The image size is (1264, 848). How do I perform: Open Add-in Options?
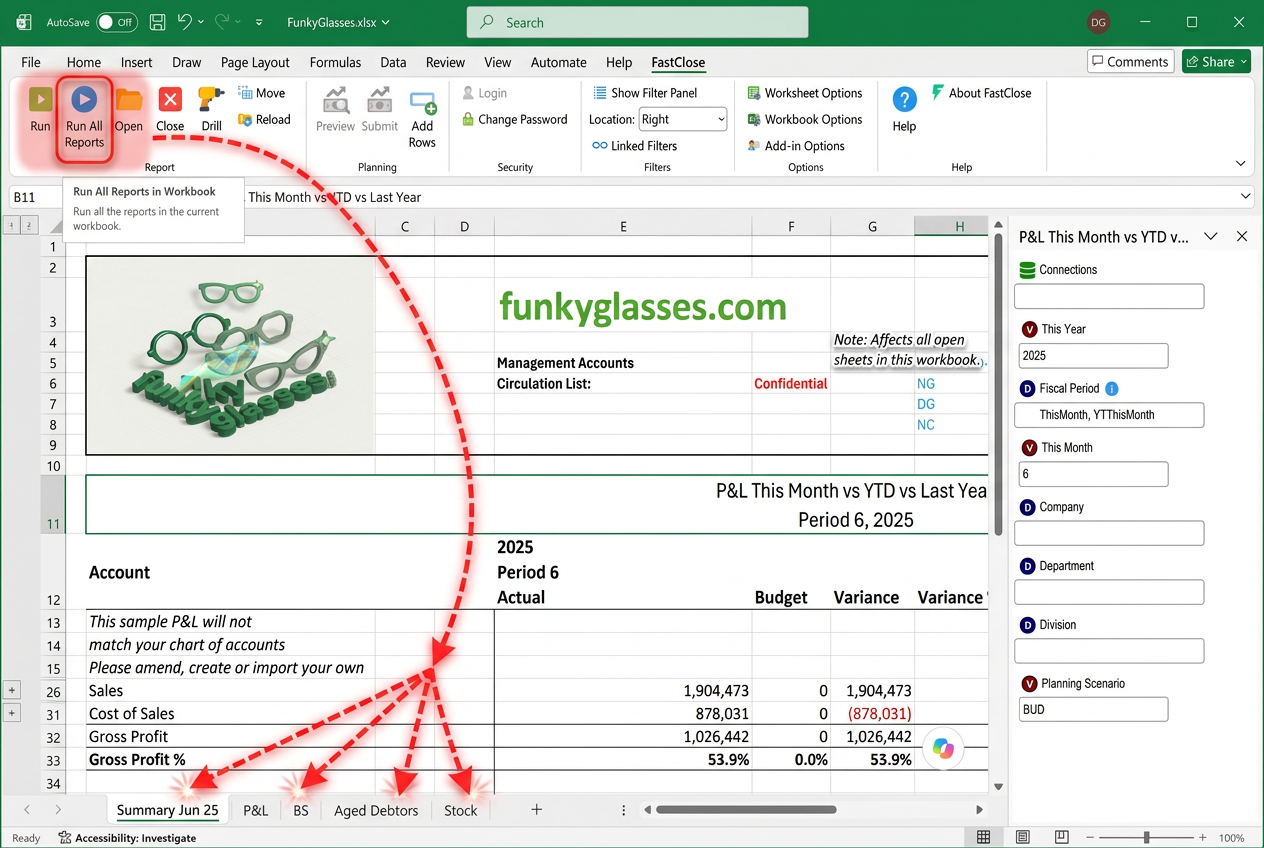pyautogui.click(x=796, y=146)
